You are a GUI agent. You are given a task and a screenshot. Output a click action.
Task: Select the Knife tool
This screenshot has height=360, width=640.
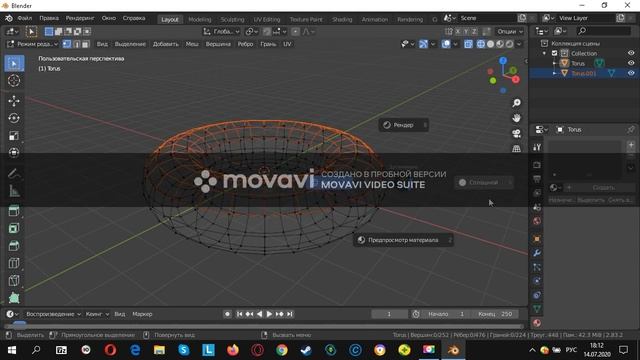click(14, 280)
